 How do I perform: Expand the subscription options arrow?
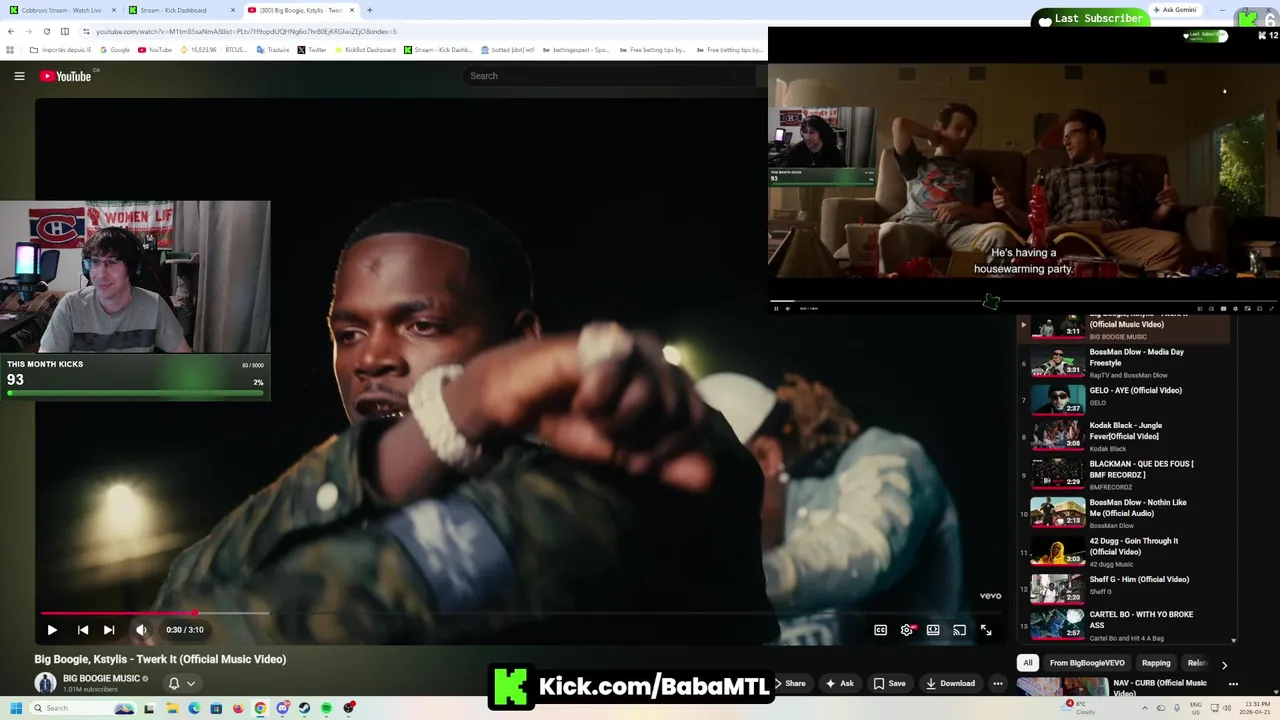190,684
